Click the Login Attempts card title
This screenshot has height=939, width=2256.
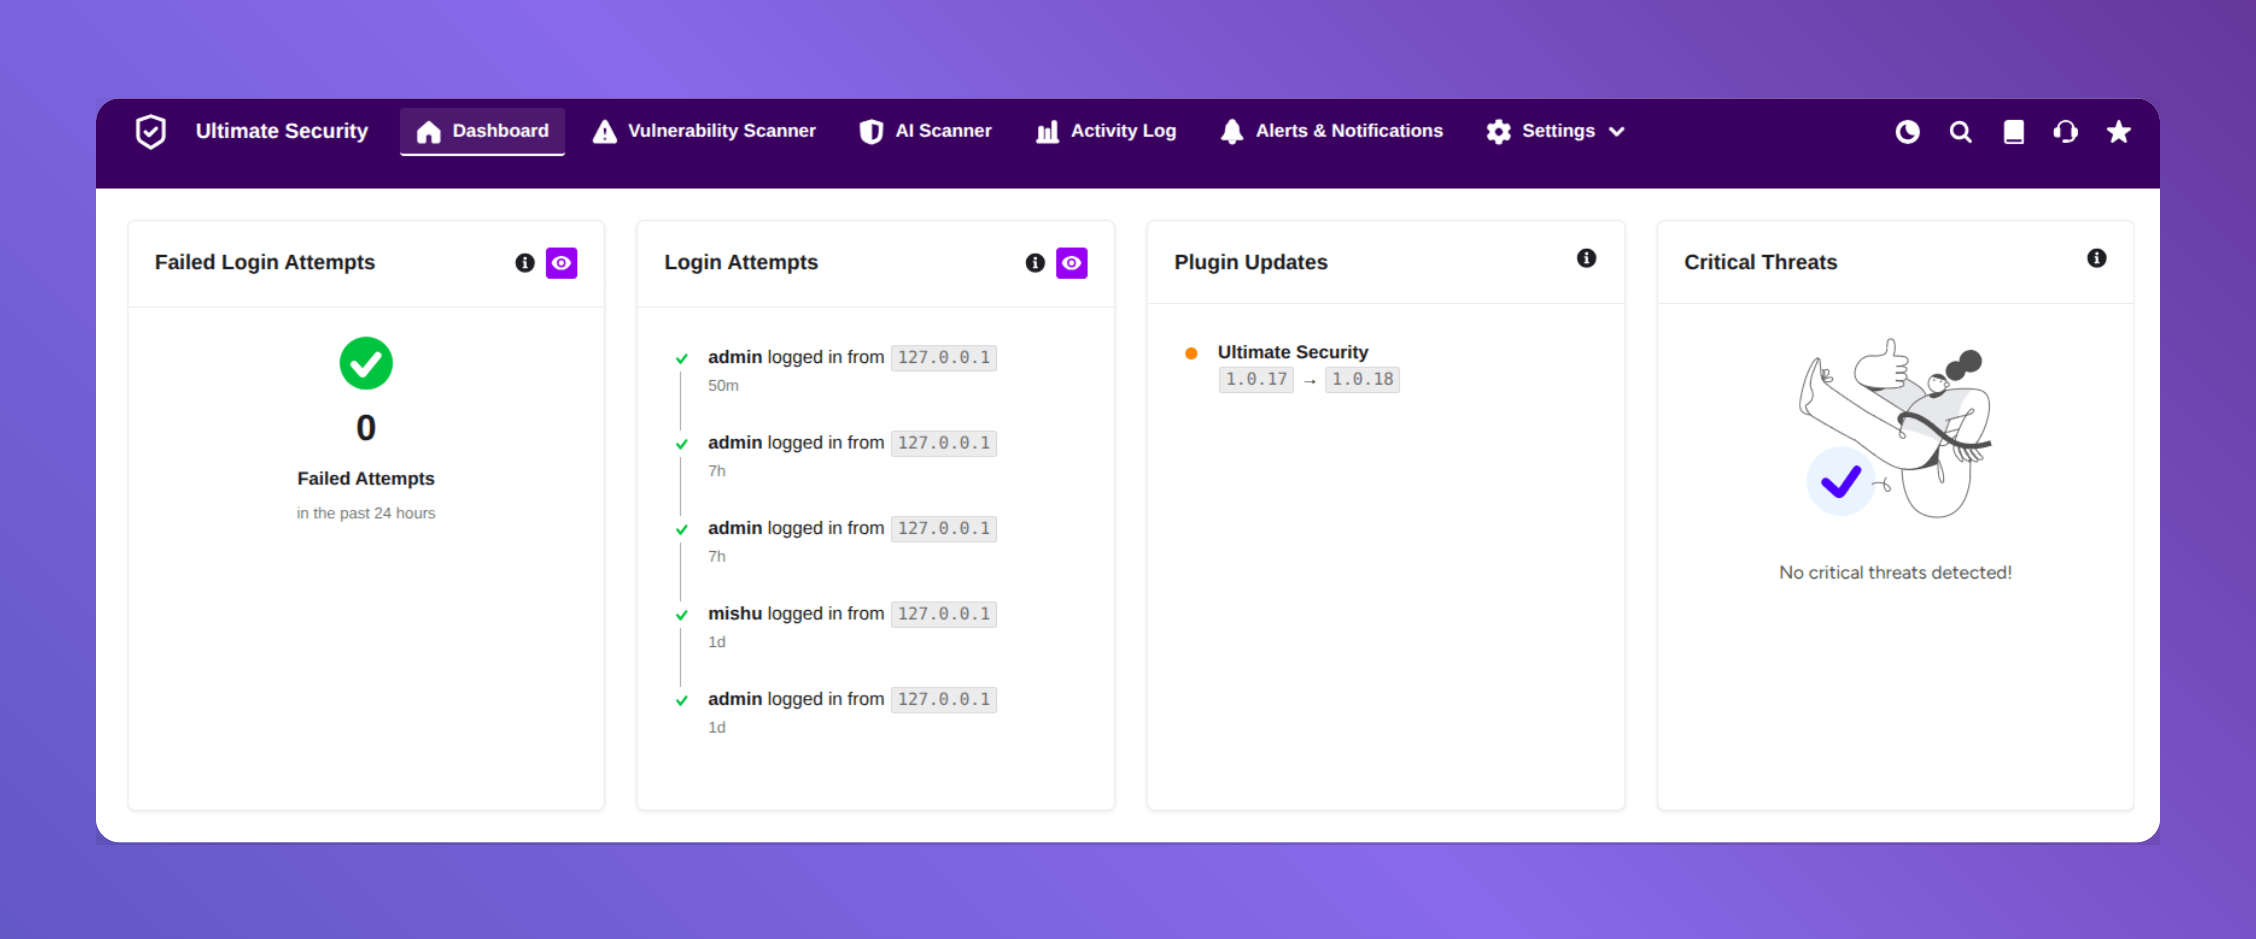[741, 262]
